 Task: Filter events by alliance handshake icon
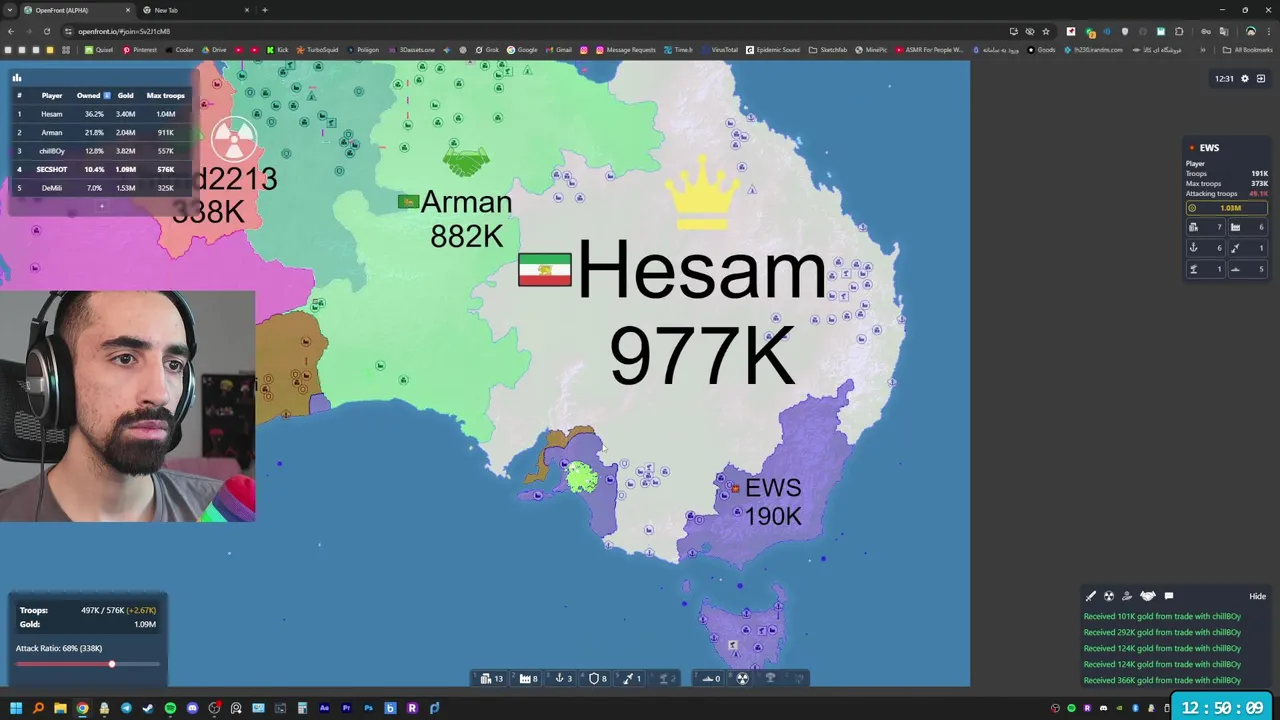click(1148, 596)
